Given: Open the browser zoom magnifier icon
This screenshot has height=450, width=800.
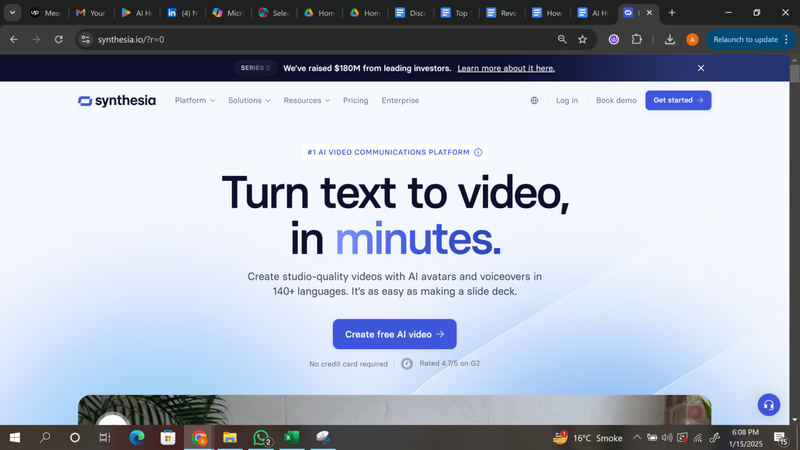Looking at the screenshot, I should (x=562, y=39).
